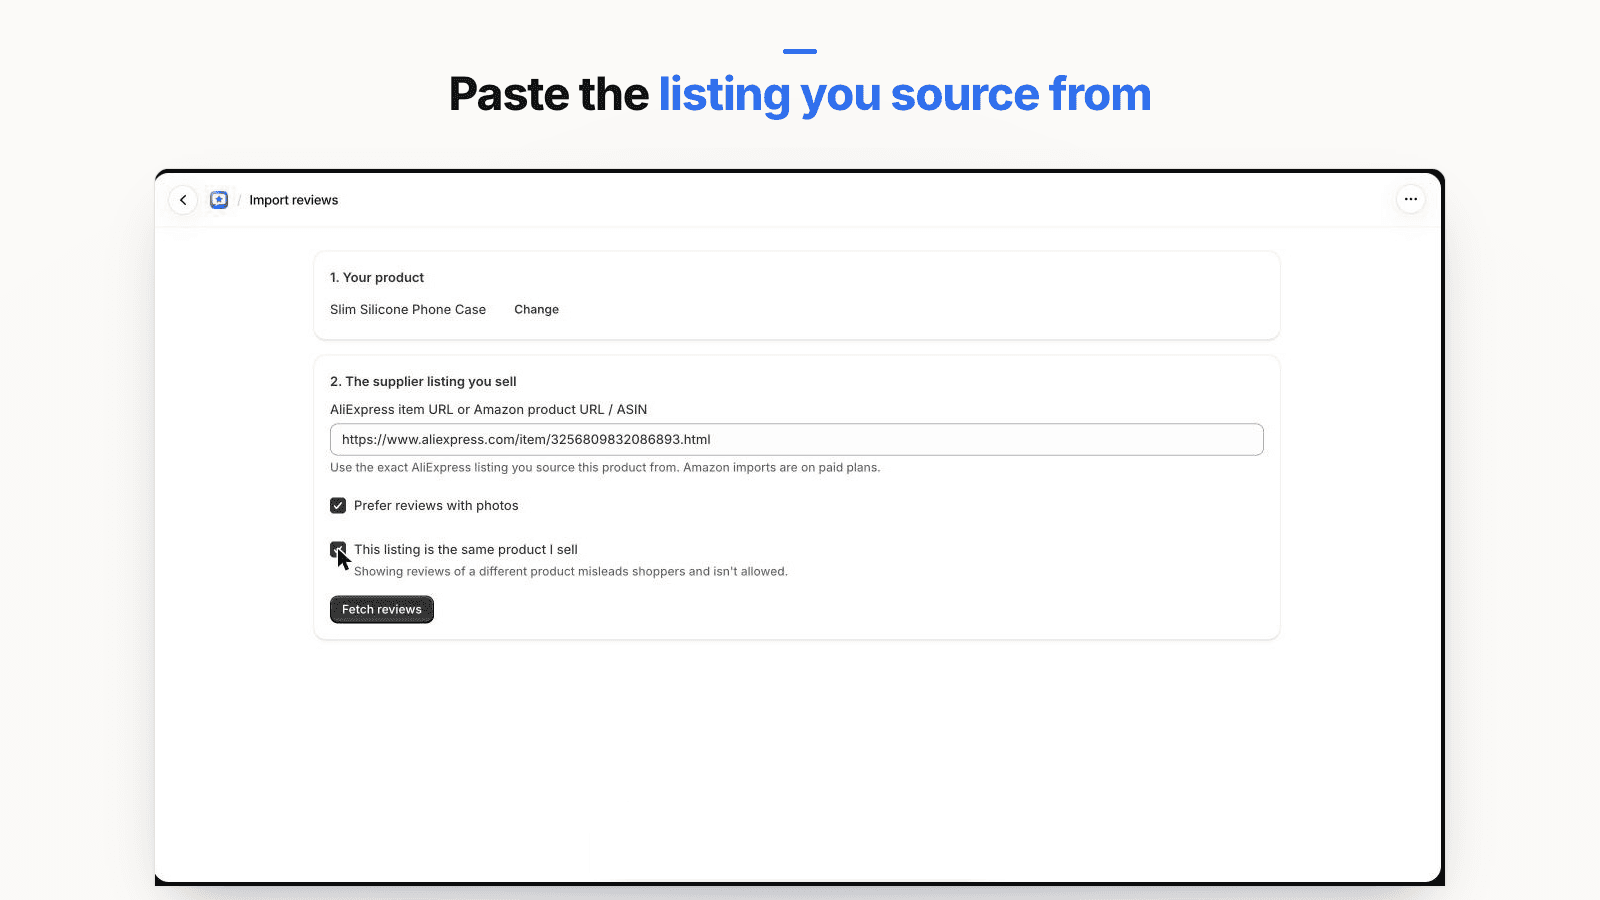Screen dimensions: 1600x900
Task: Toggle the same product confirmation checkbox
Action: pos(338,550)
